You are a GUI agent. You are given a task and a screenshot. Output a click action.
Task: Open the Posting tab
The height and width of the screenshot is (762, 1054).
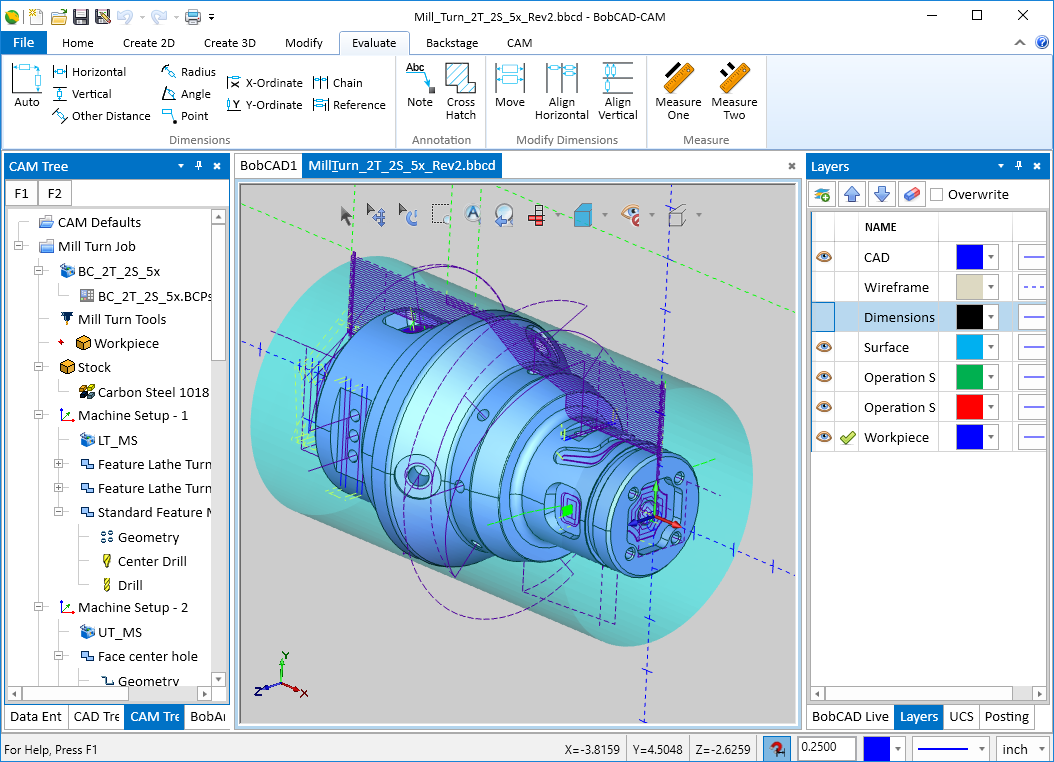pyautogui.click(x=1006, y=716)
